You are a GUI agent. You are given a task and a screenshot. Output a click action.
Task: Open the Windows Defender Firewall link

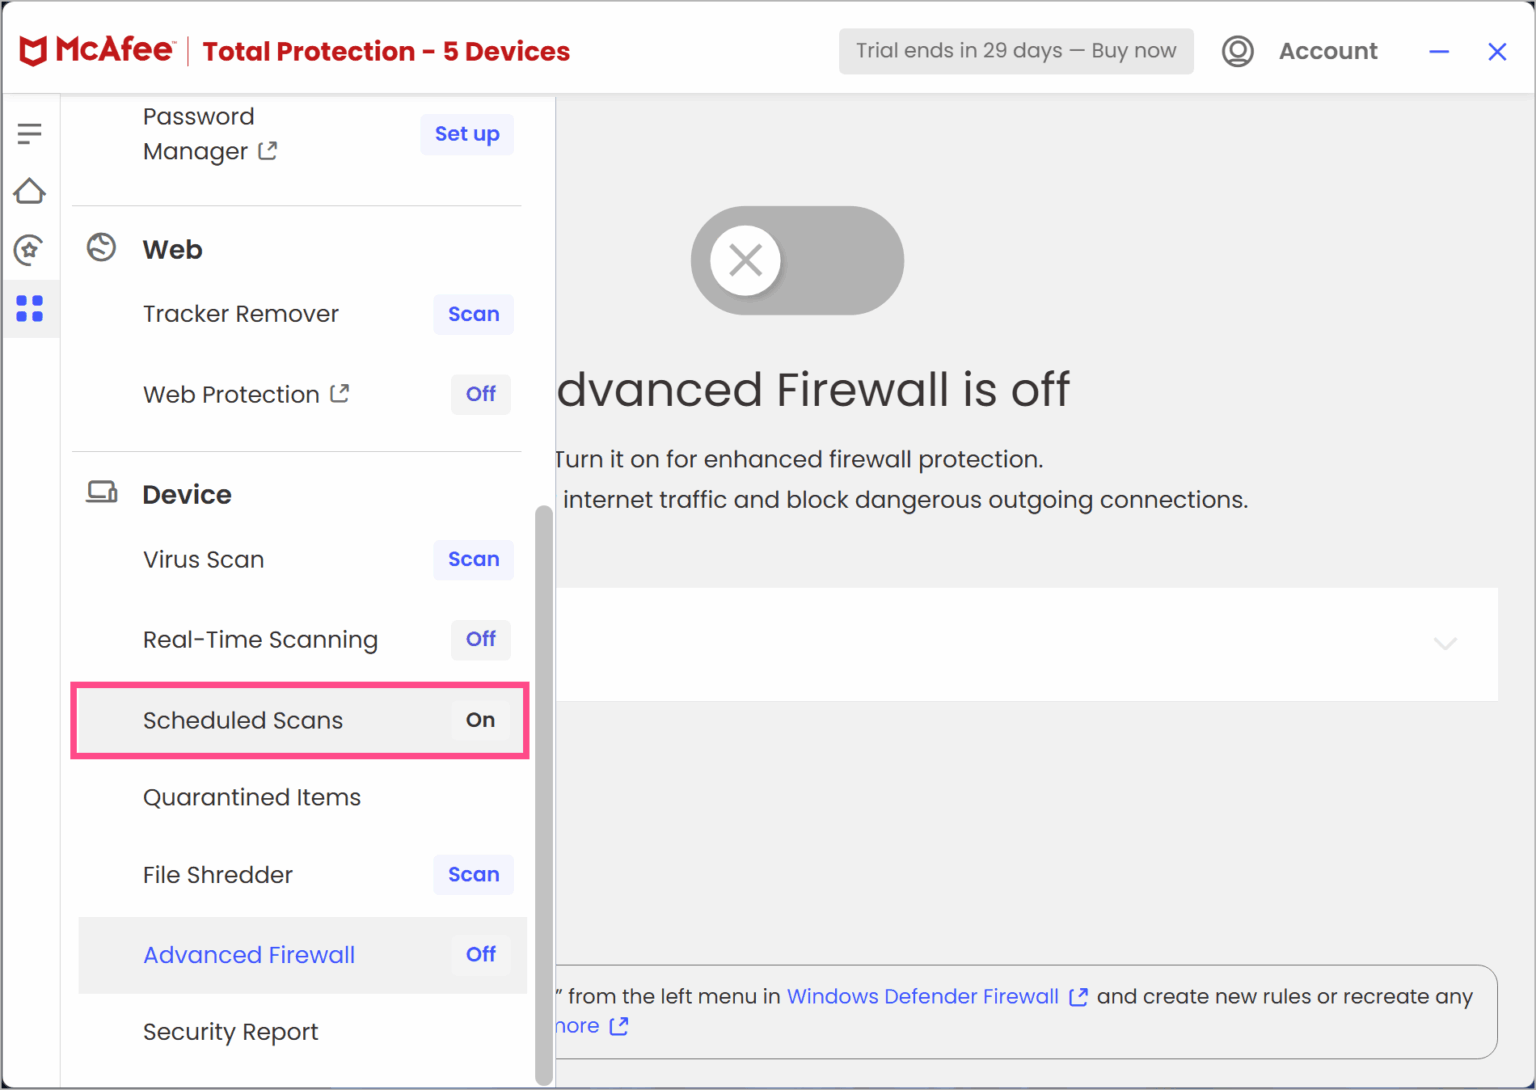[922, 996]
